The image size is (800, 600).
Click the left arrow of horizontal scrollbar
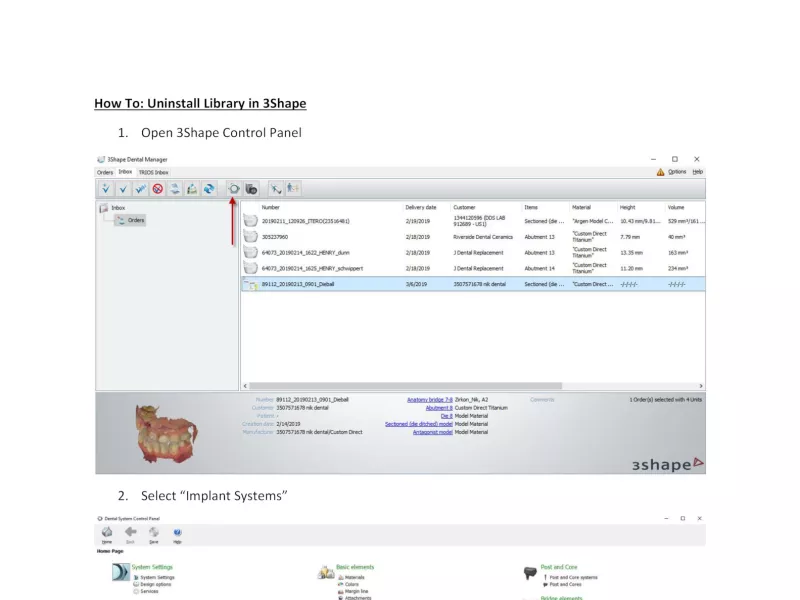click(245, 386)
